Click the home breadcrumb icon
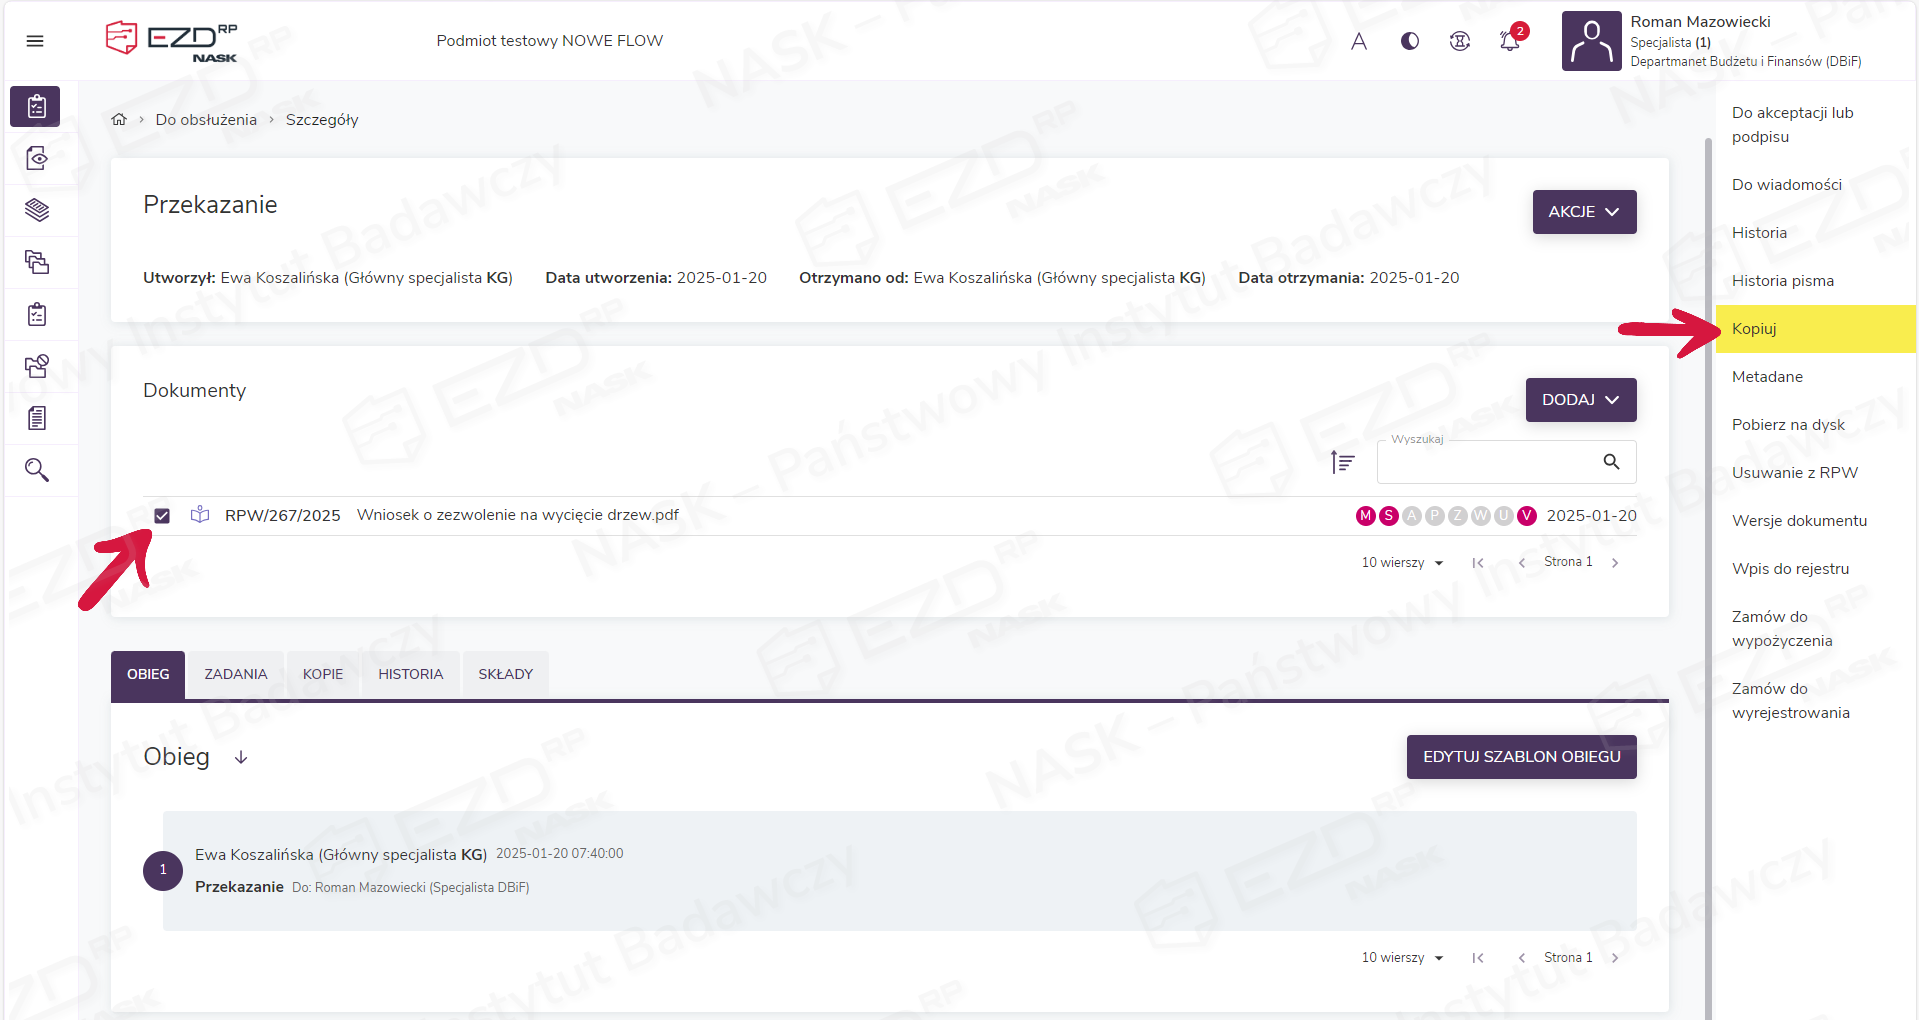This screenshot has width=1919, height=1020. tap(119, 120)
